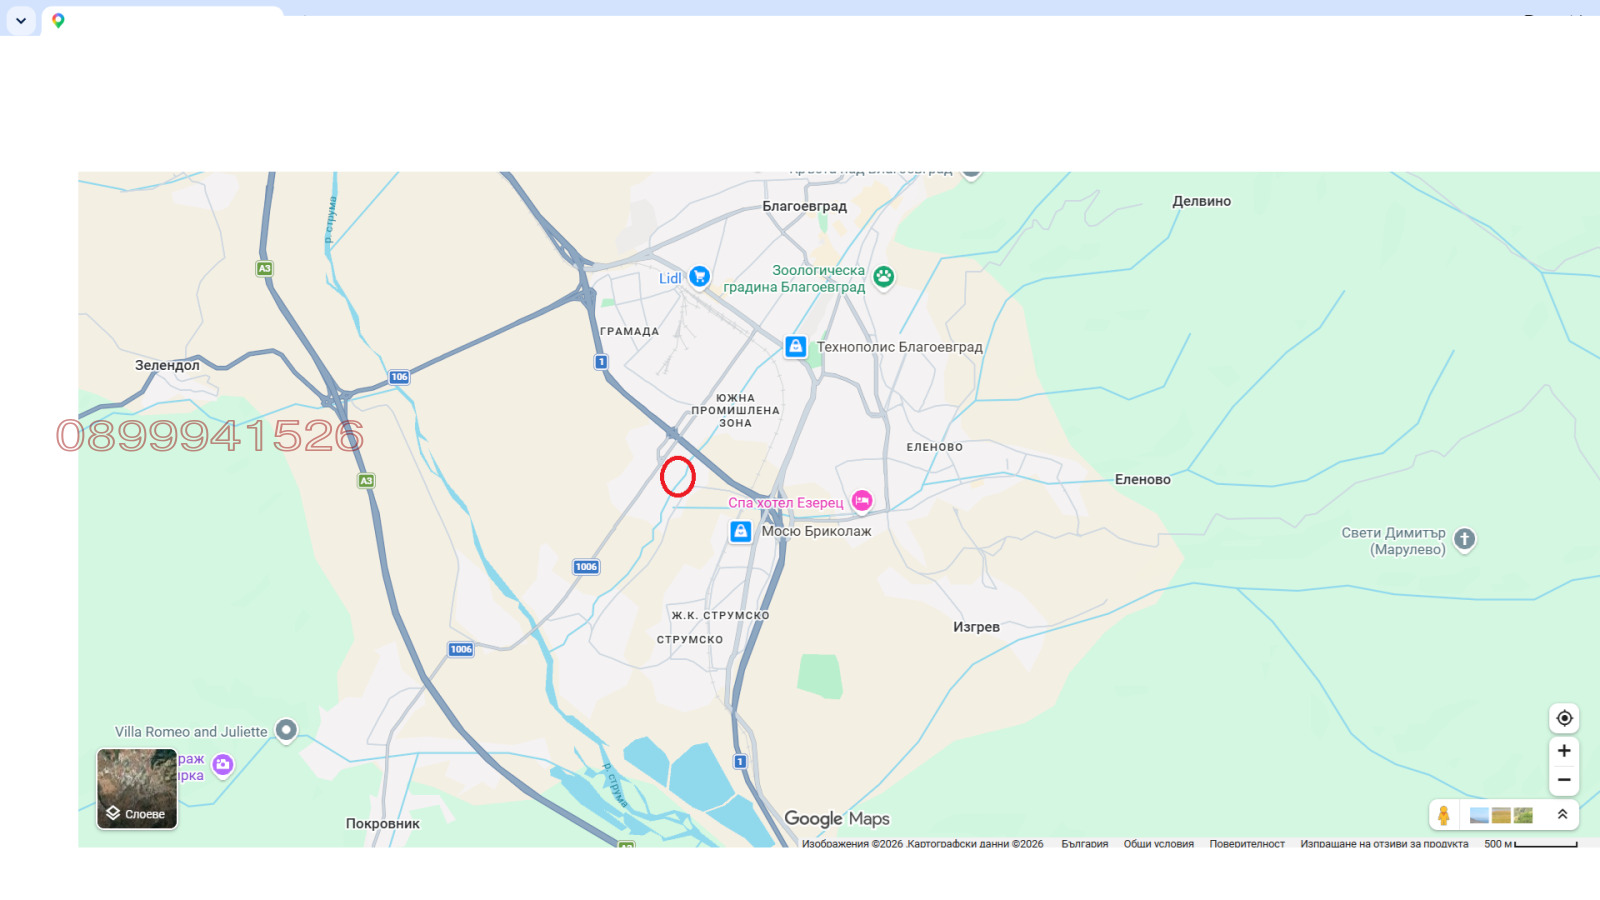Click the Свети Димитър (Марулево) label
This screenshot has height=900, width=1600.
(1393, 541)
